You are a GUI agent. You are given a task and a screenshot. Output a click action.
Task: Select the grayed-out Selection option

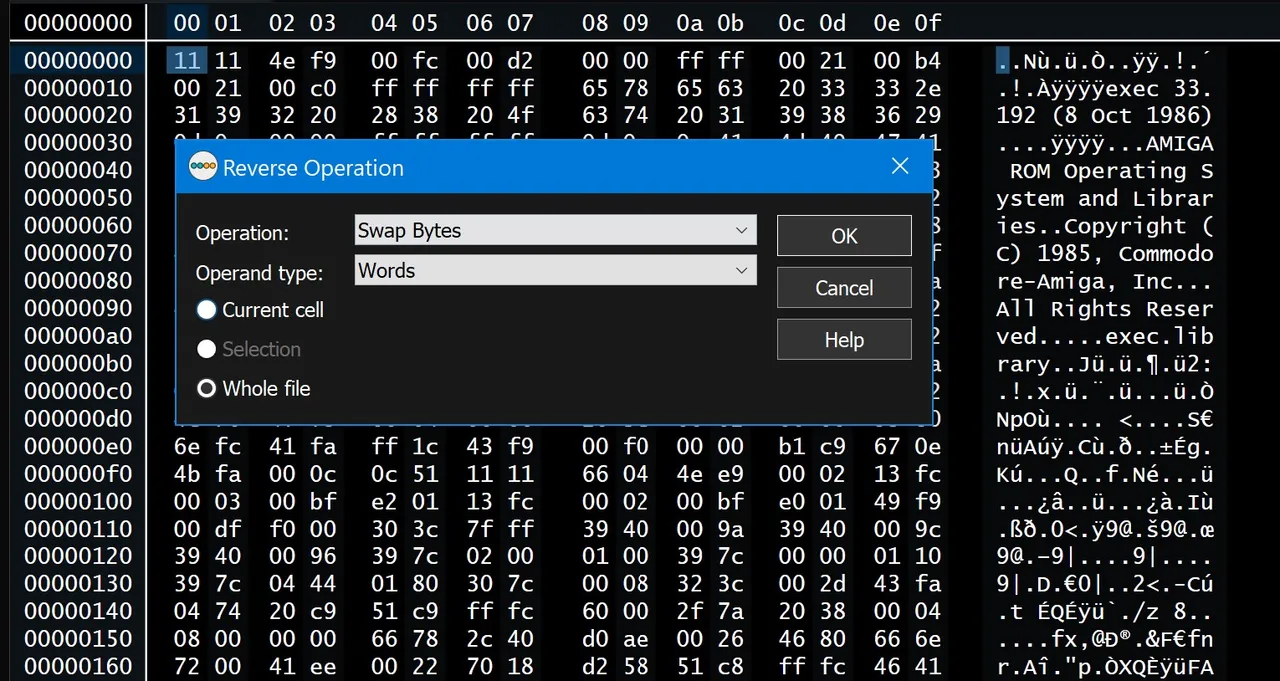[x=206, y=349]
